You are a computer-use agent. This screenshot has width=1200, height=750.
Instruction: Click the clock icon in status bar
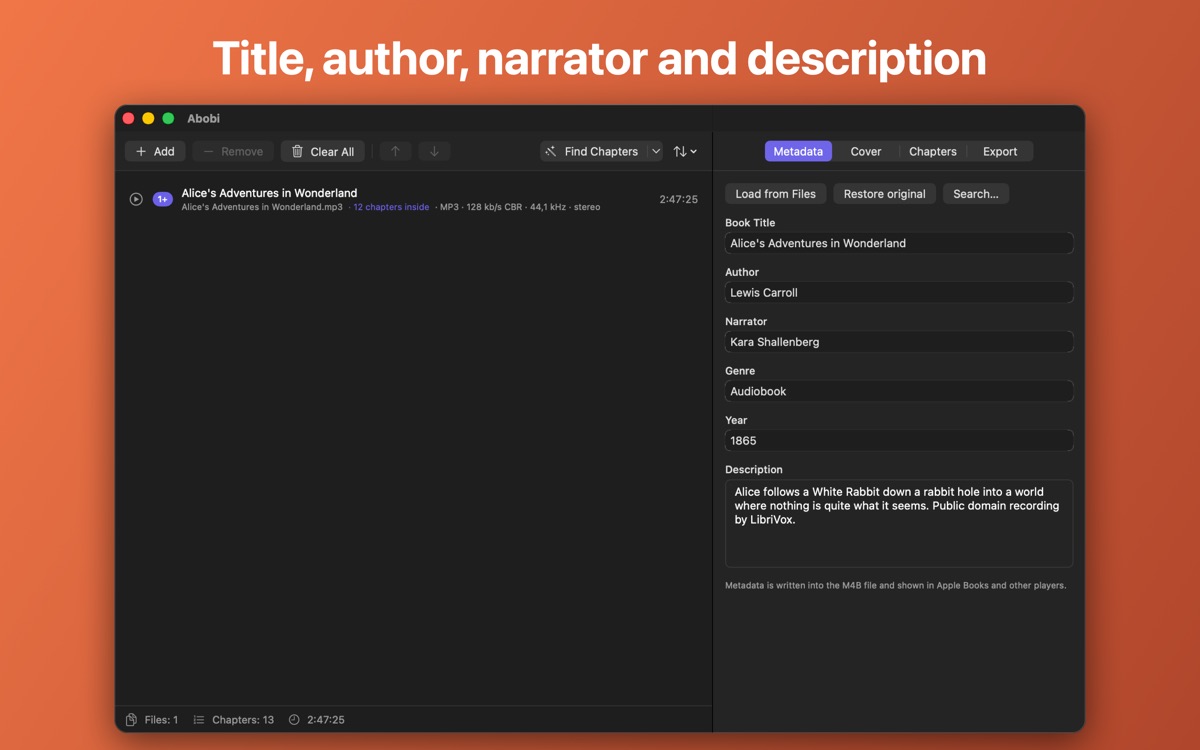pos(294,720)
